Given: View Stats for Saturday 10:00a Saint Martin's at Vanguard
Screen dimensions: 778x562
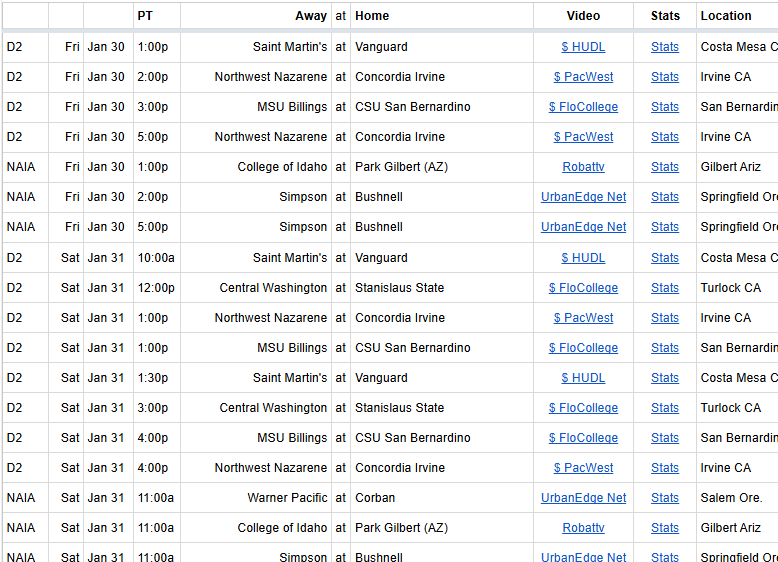Looking at the screenshot, I should [x=665, y=258].
